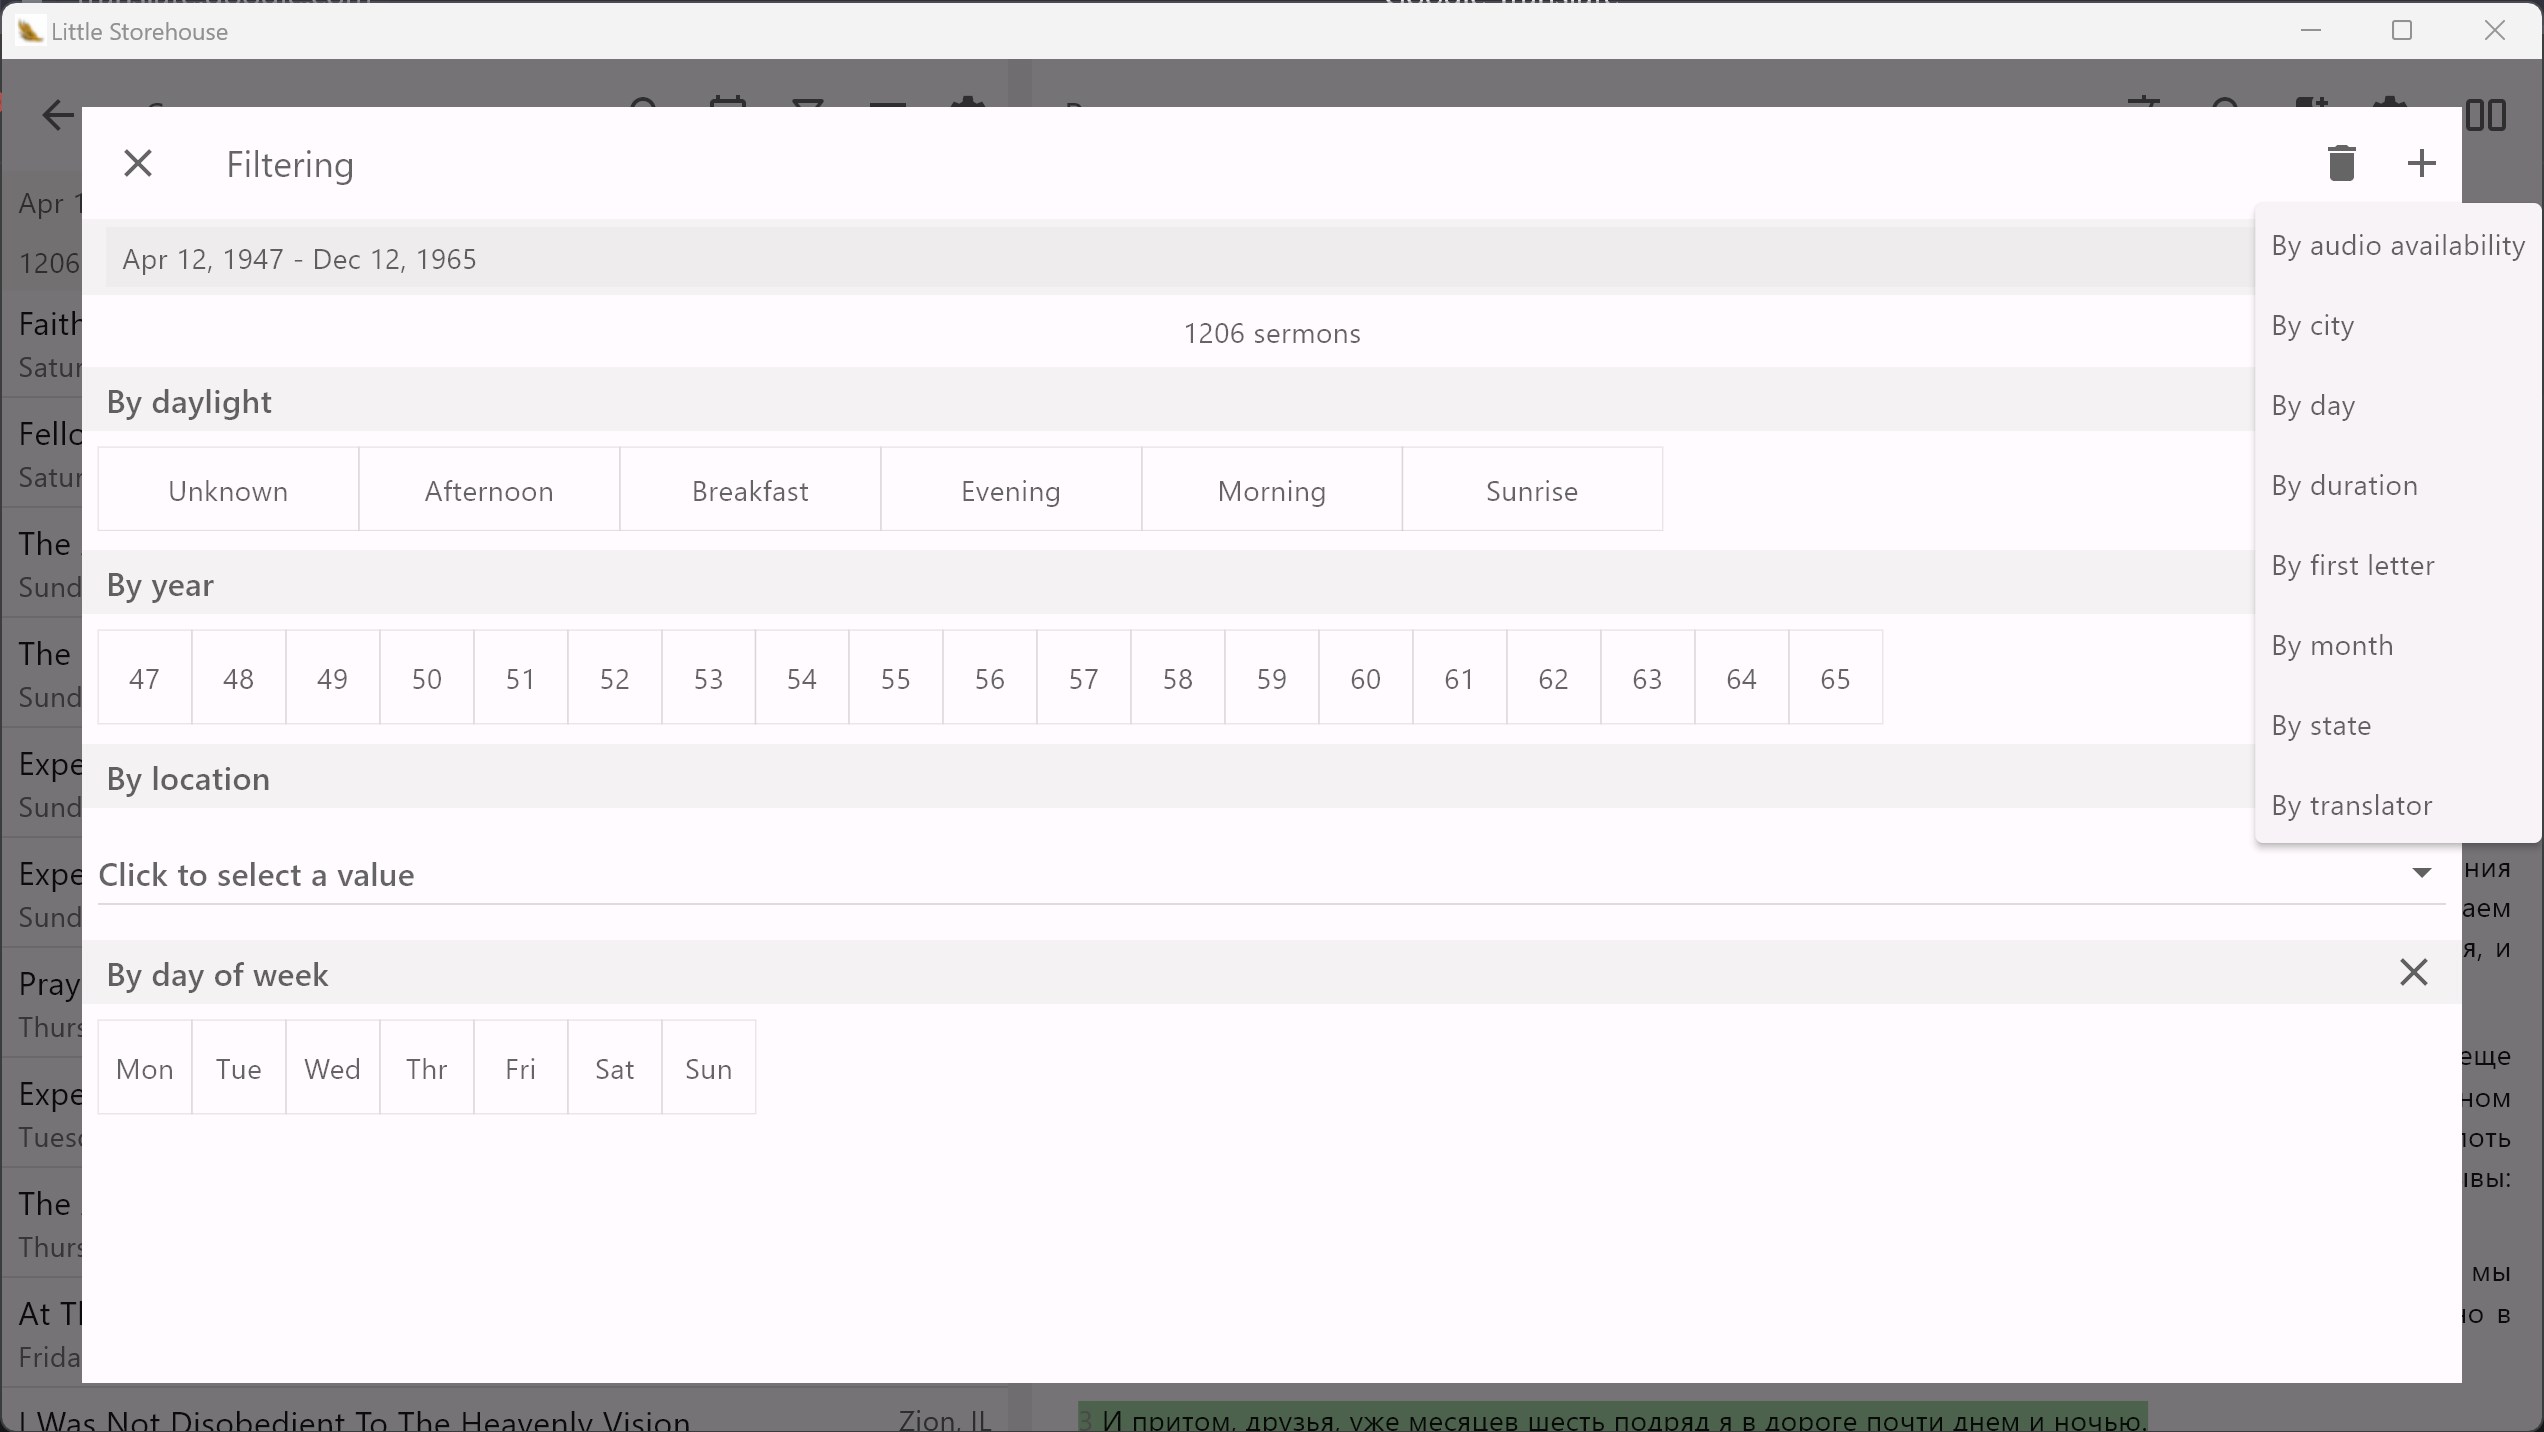Toggle the Evening daylight filter

[x=1010, y=490]
